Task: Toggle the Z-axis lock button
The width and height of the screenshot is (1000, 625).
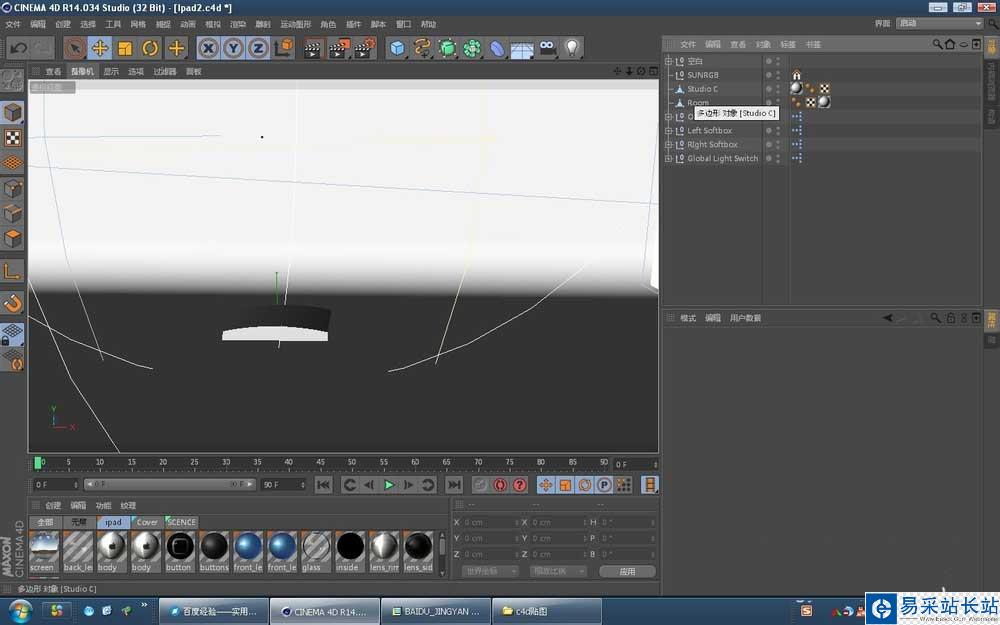Action: coord(258,47)
